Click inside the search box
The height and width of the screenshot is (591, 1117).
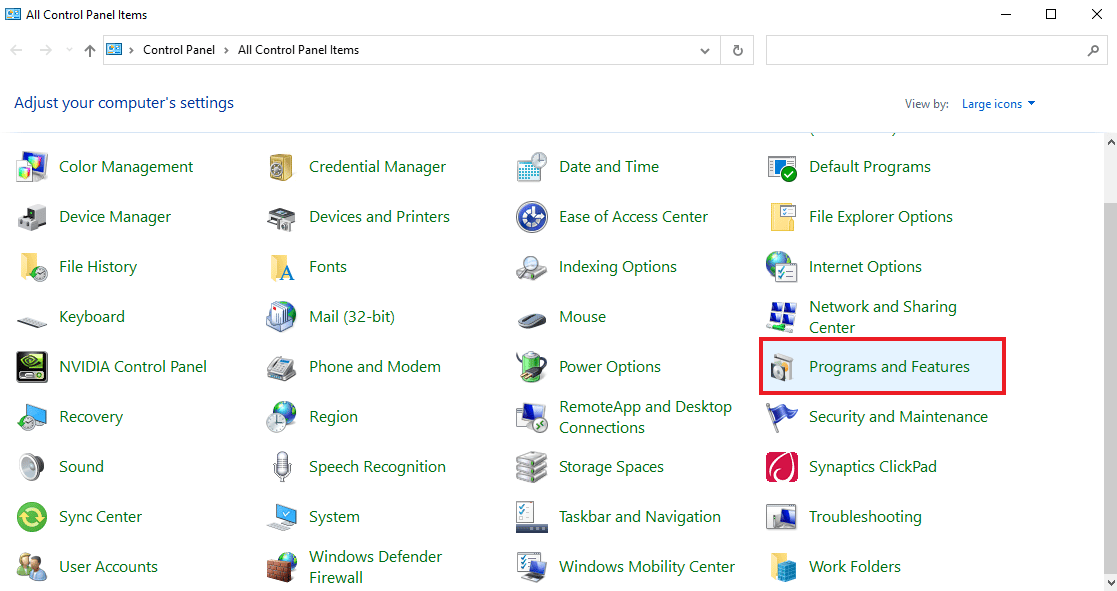(930, 49)
